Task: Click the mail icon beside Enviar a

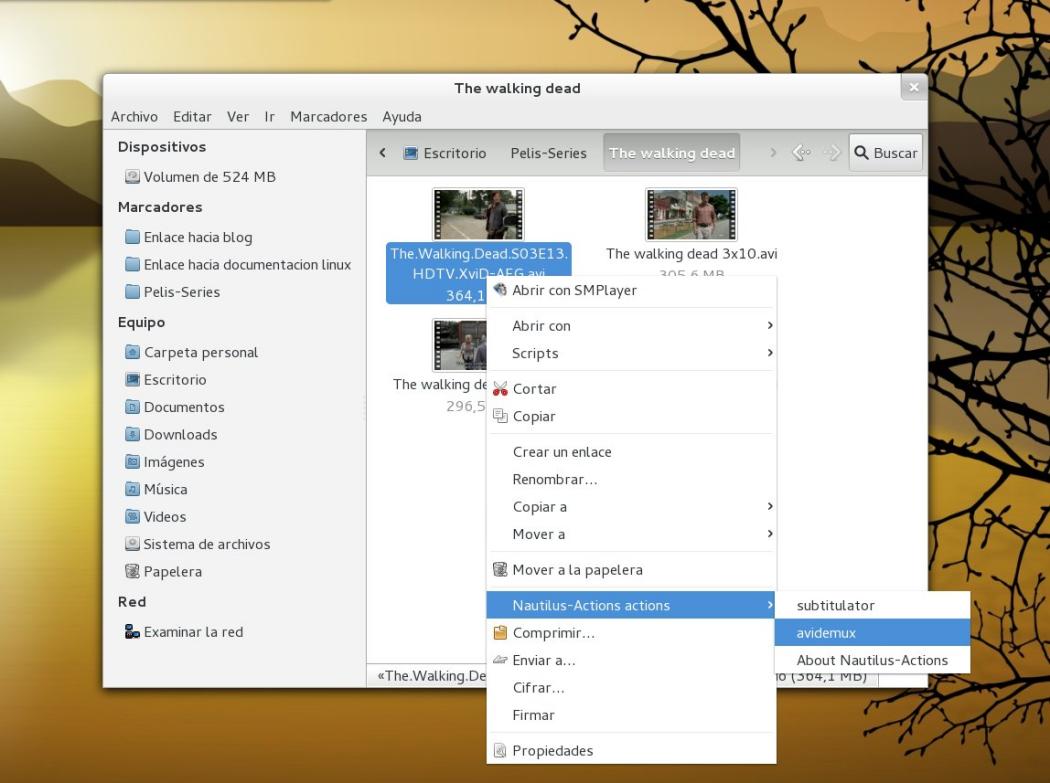Action: click(500, 660)
